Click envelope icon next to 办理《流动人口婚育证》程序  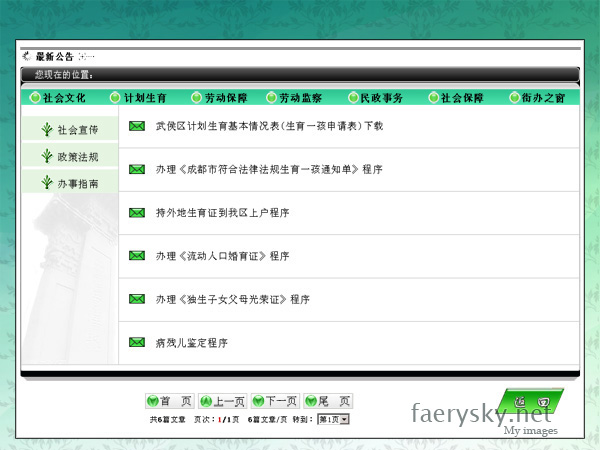point(137,256)
